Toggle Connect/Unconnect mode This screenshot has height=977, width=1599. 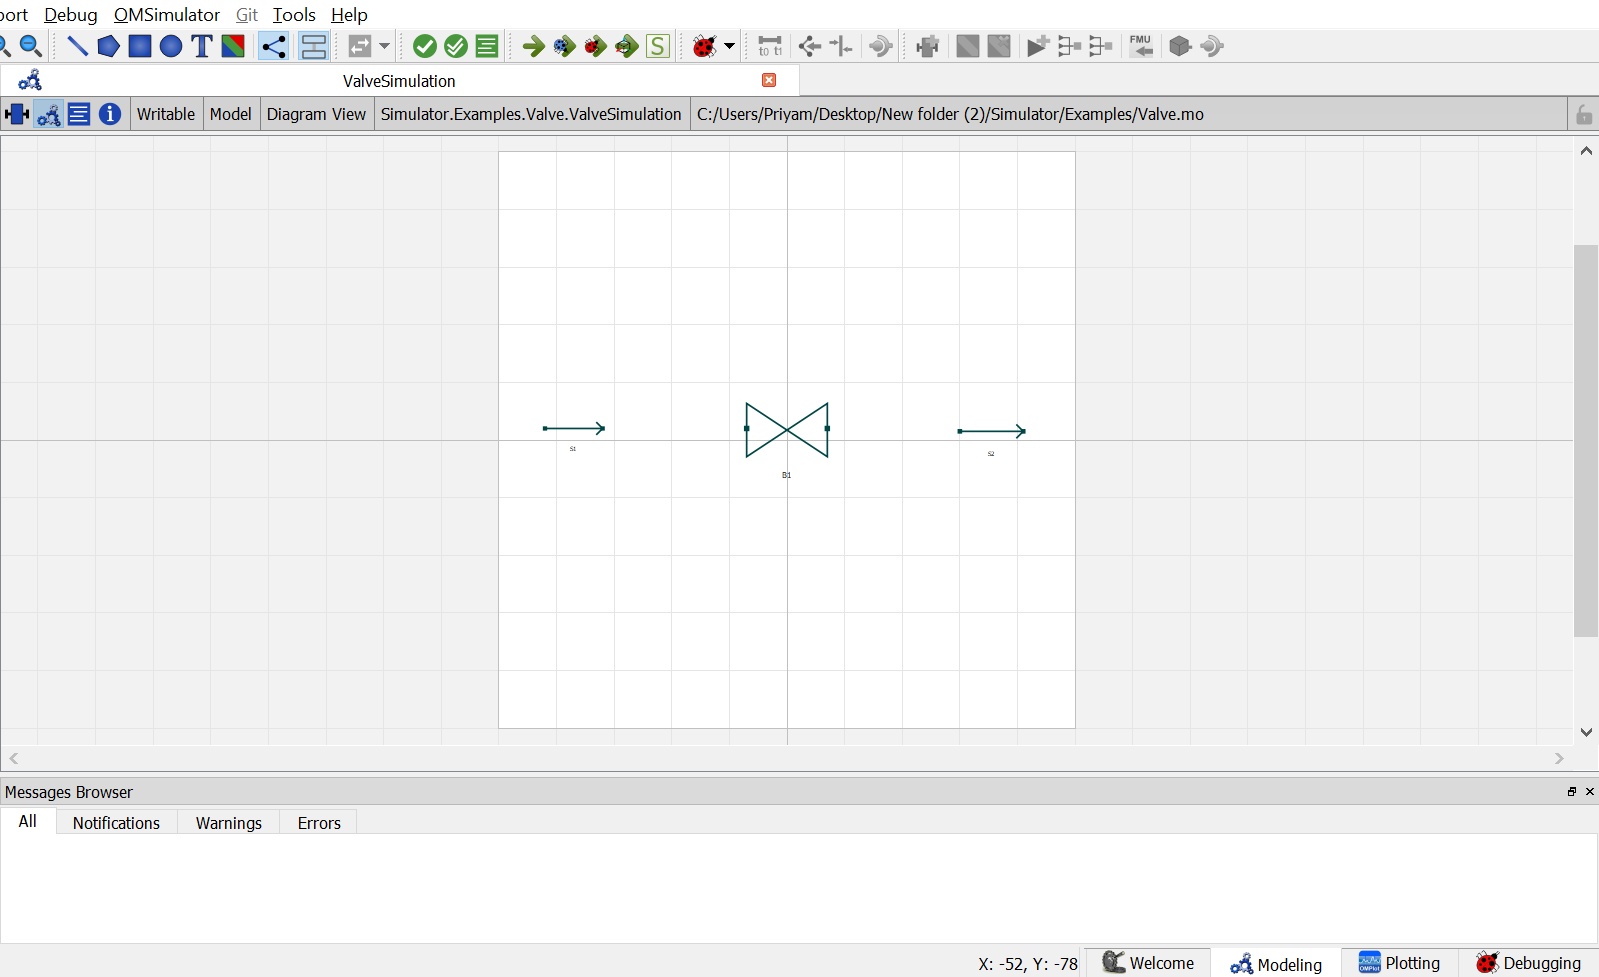tap(273, 46)
